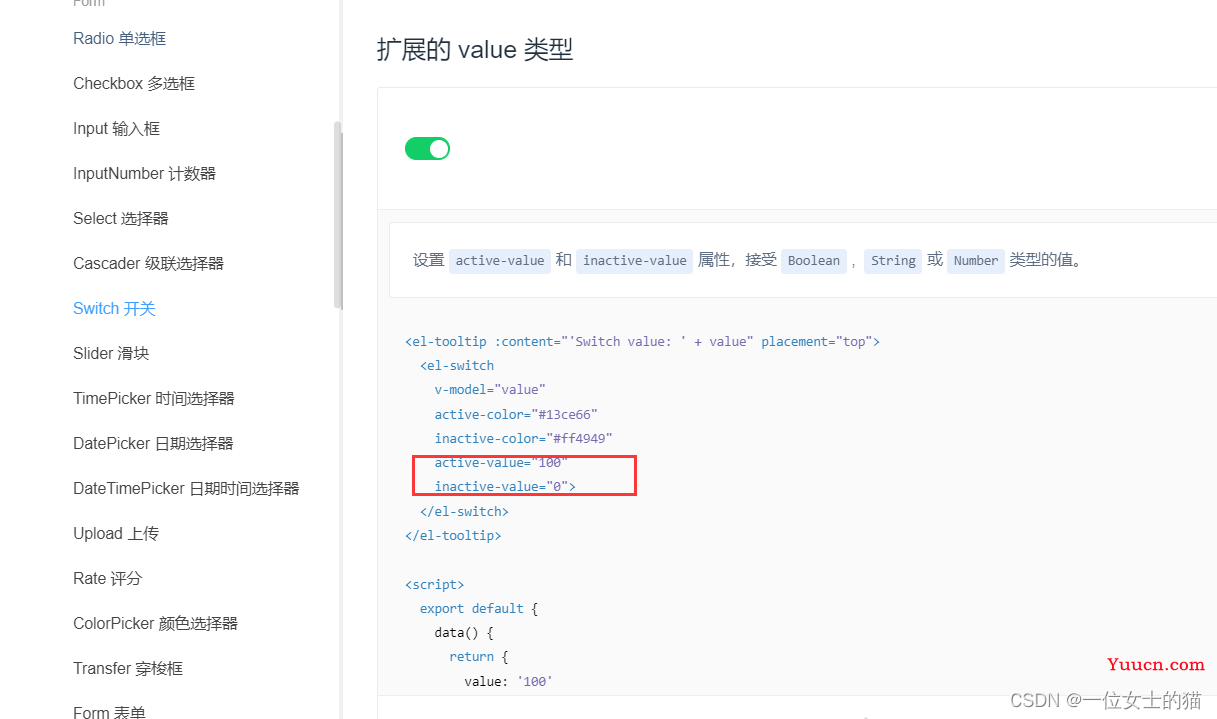Click the inactive-value code tag in description
The height and width of the screenshot is (719, 1217).
[635, 261]
